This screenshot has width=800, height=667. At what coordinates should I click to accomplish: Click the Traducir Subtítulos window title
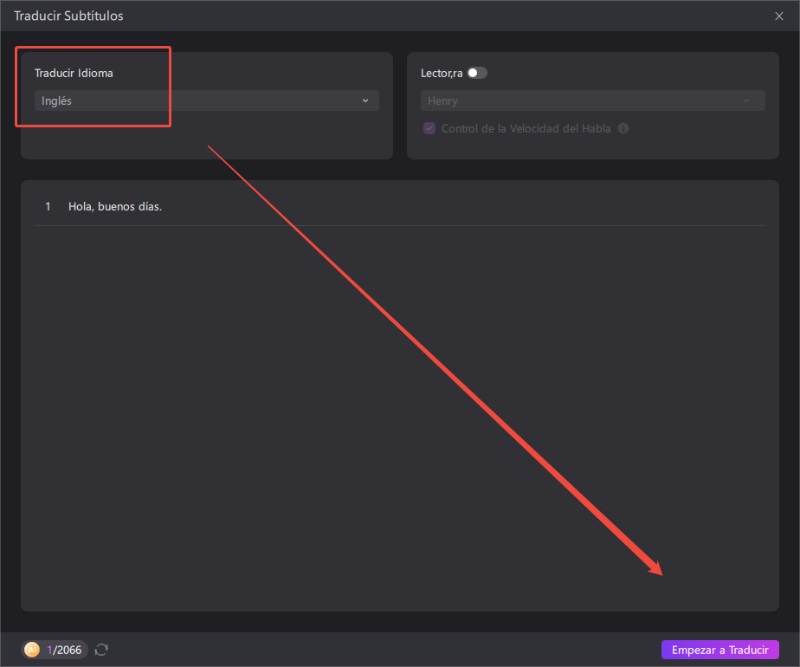click(69, 16)
